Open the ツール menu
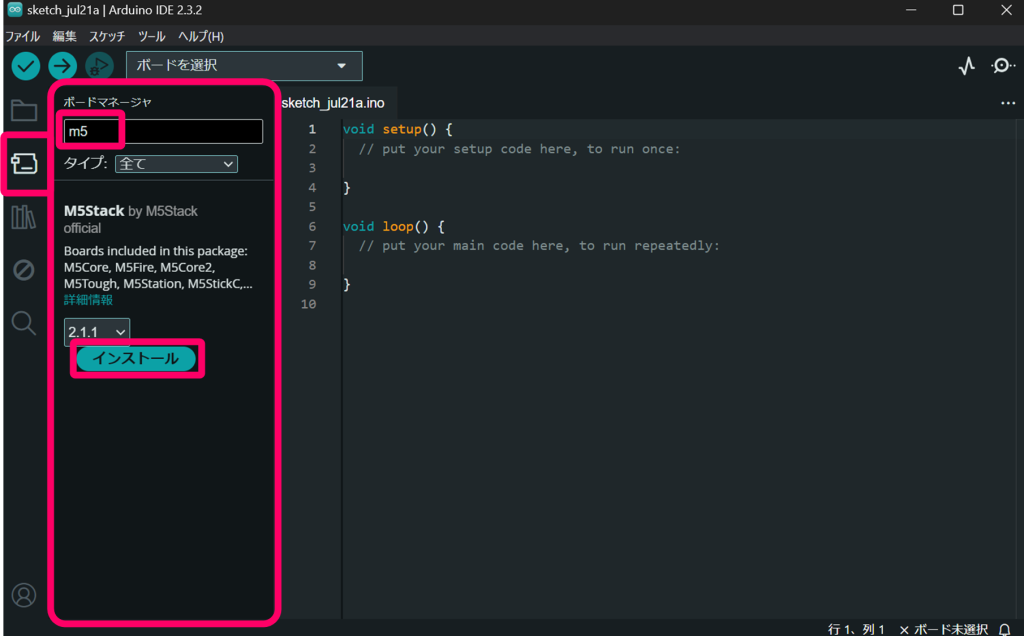This screenshot has height=636, width=1024. coord(152,37)
